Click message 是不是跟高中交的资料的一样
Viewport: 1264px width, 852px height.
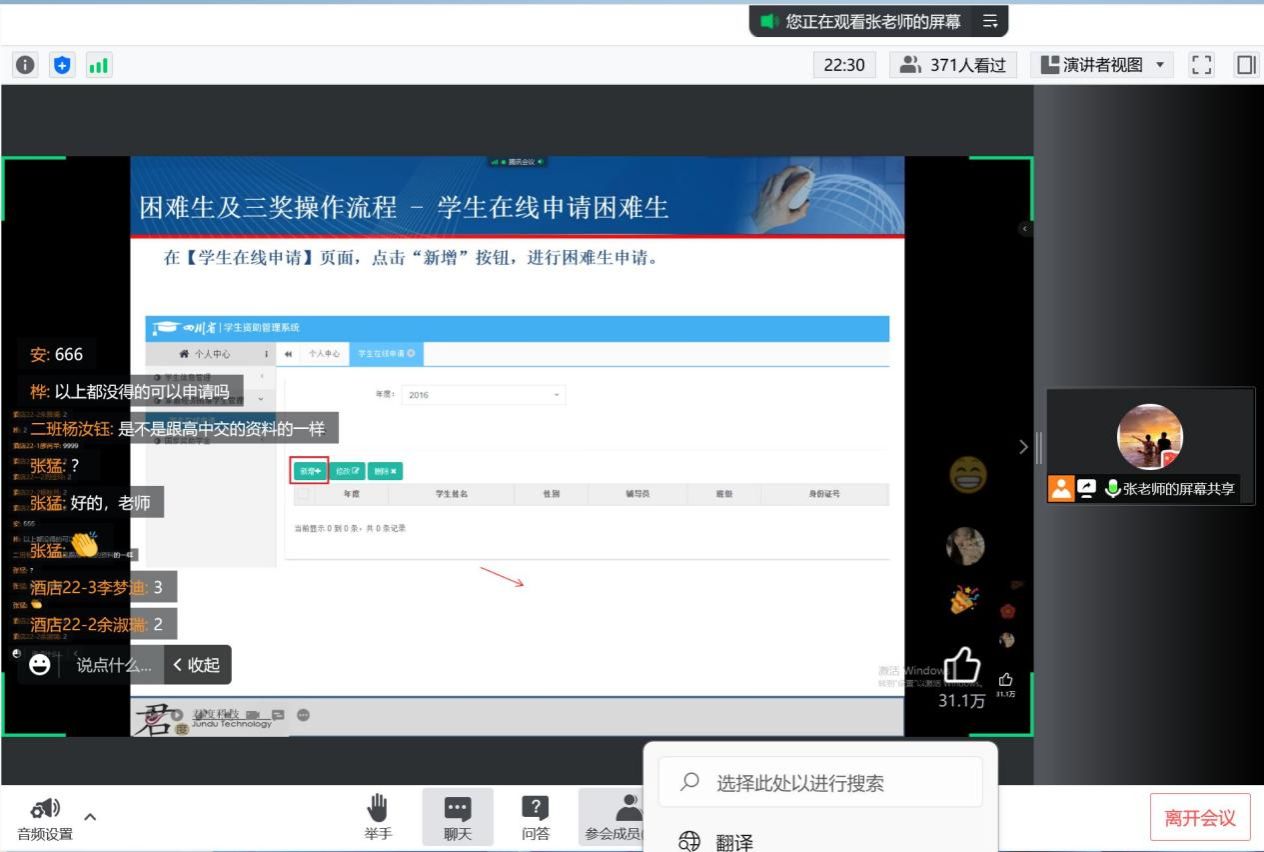pyautogui.click(x=221, y=429)
